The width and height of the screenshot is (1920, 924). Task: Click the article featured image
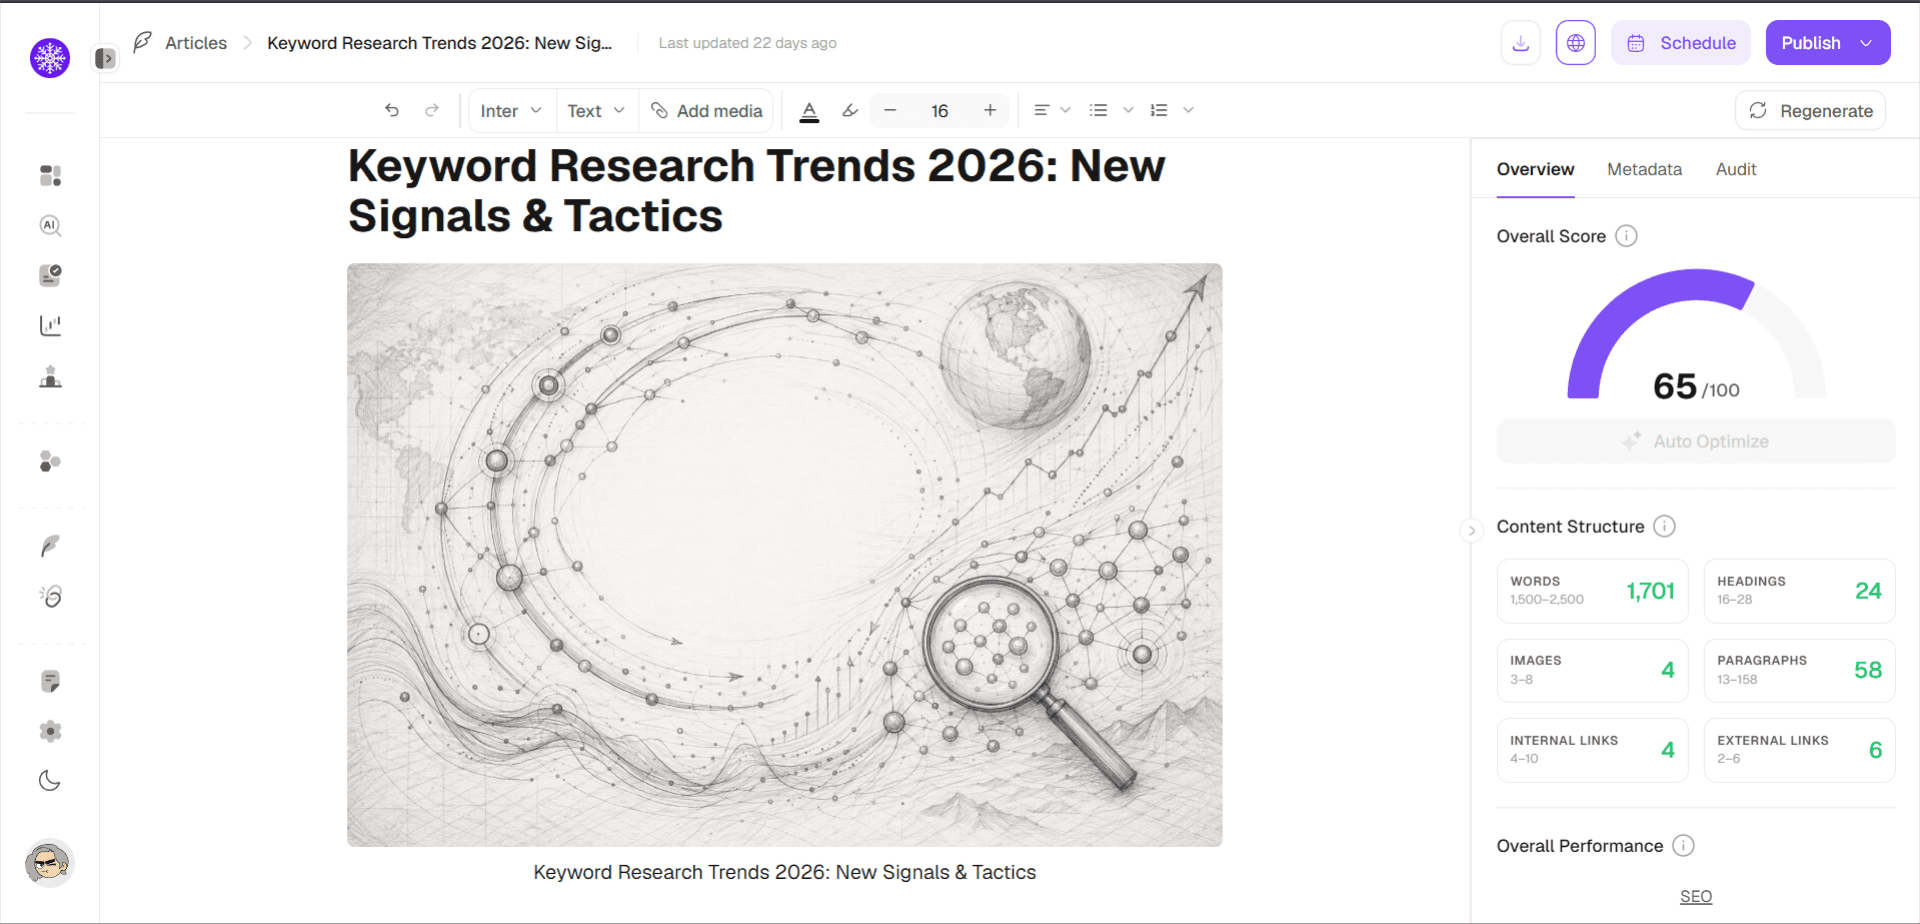point(785,555)
